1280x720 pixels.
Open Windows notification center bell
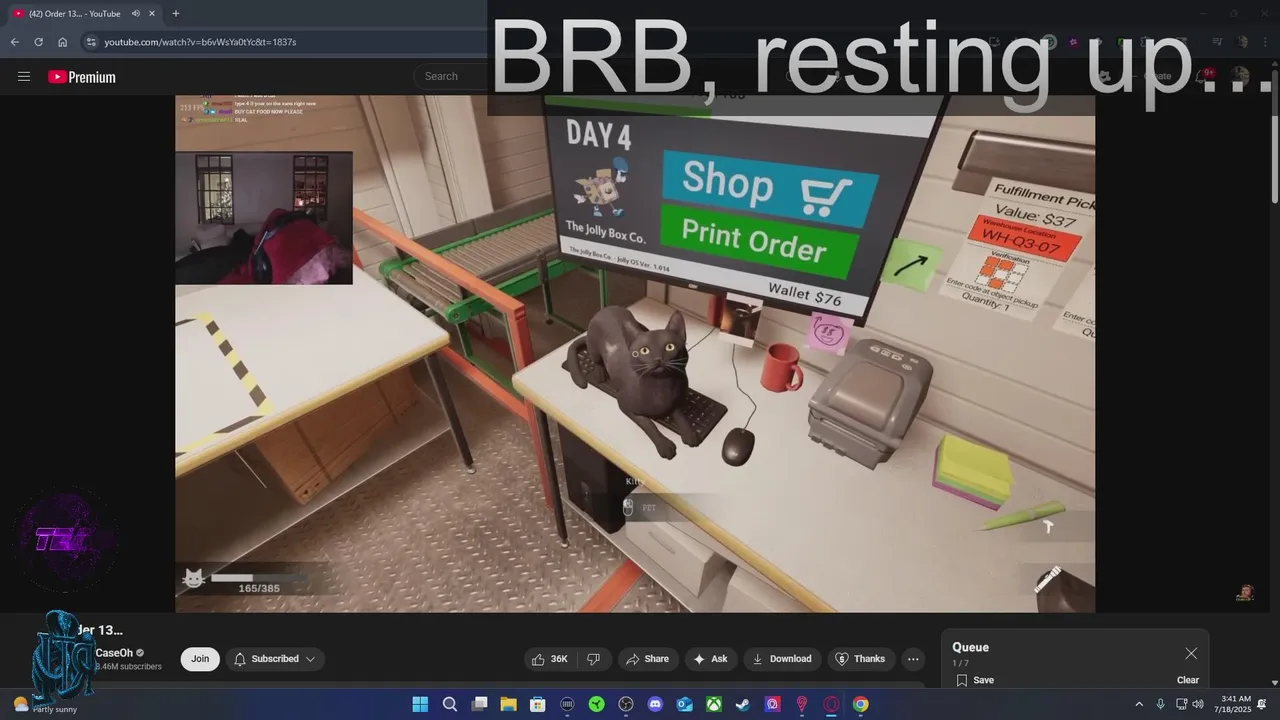1262,704
